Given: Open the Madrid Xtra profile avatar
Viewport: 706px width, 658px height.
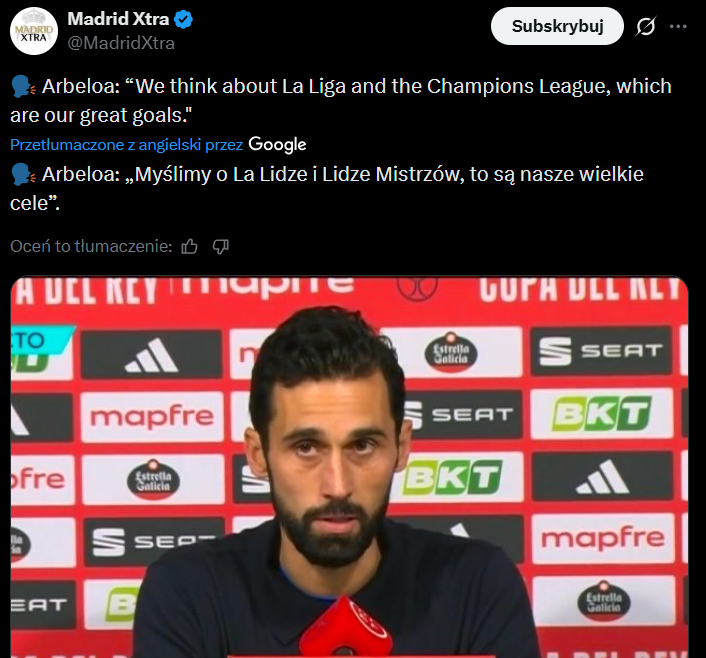Looking at the screenshot, I should (x=34, y=31).
